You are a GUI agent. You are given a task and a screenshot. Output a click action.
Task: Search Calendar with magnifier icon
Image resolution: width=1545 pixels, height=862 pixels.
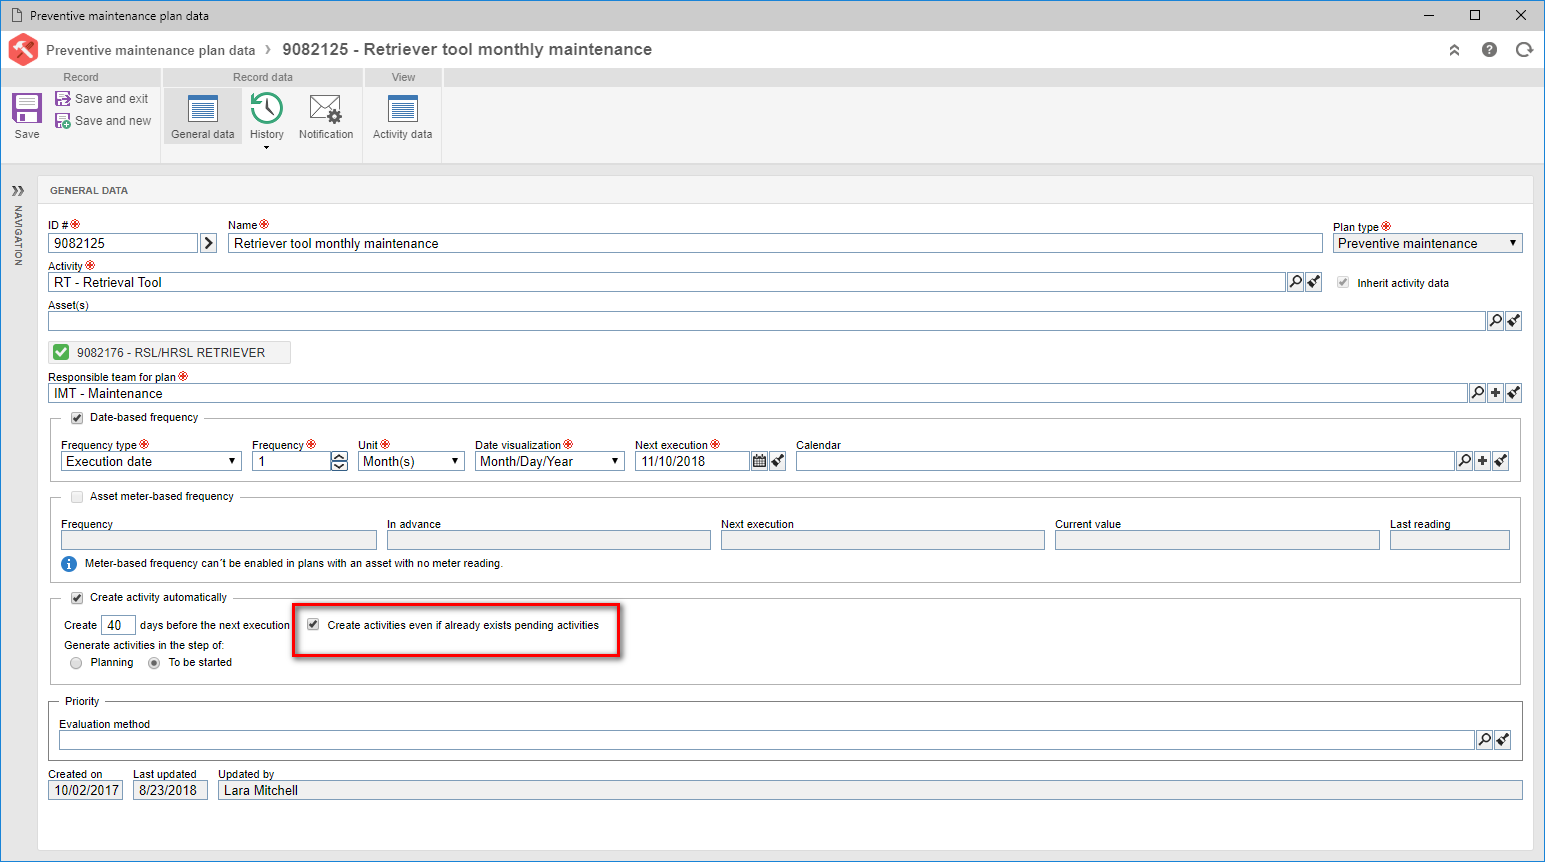[1465, 461]
